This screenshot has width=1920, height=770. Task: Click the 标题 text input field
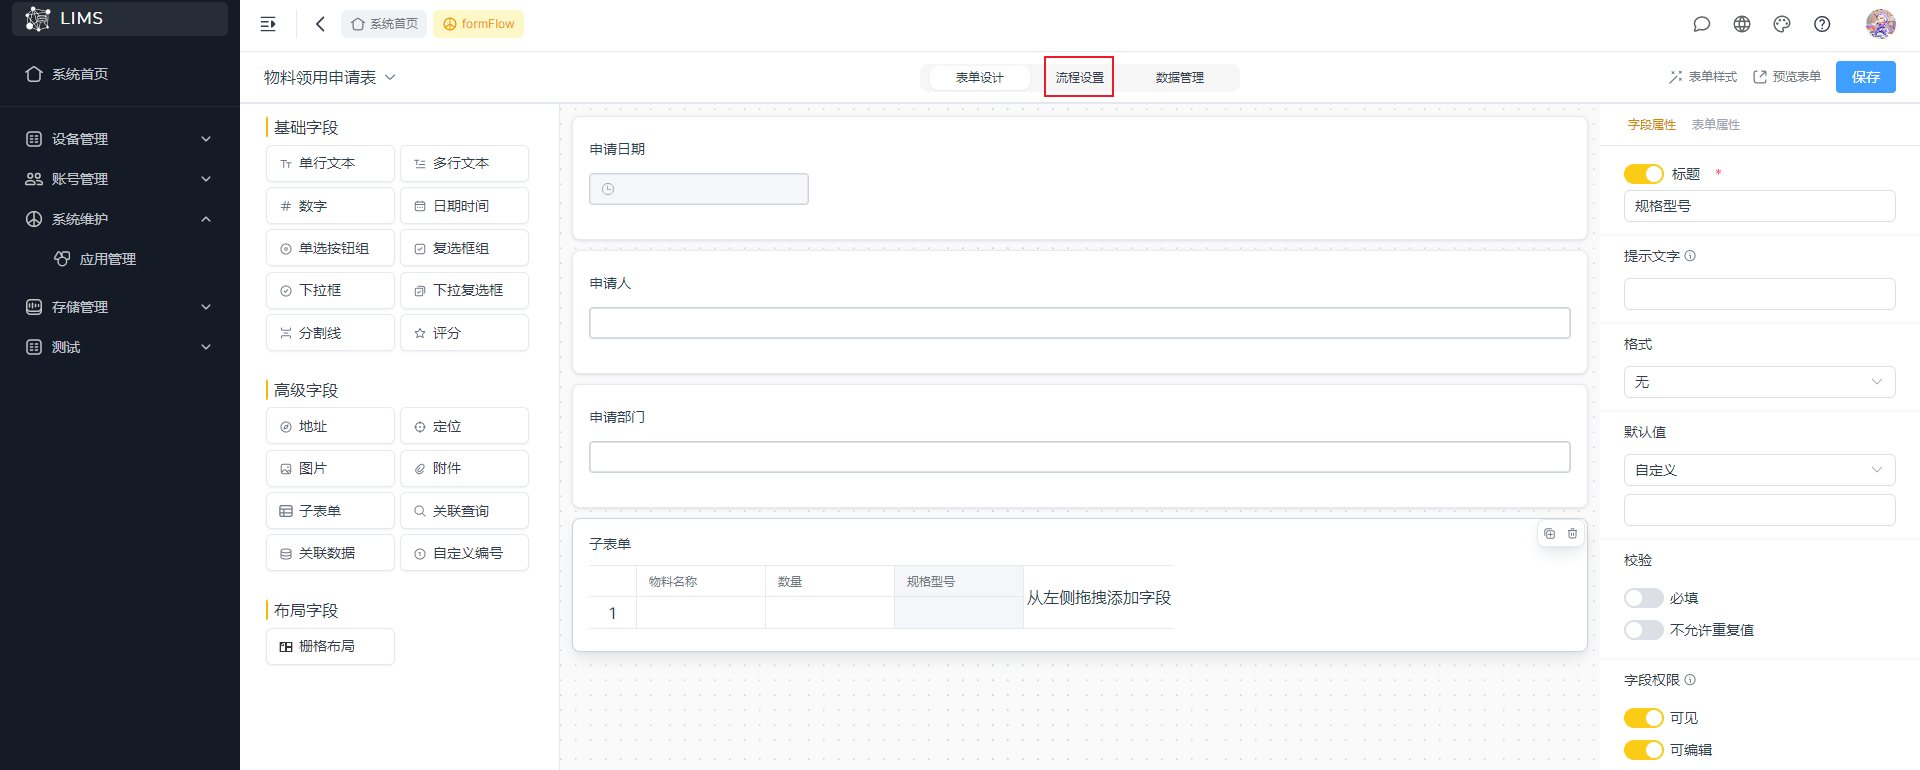pyautogui.click(x=1759, y=206)
